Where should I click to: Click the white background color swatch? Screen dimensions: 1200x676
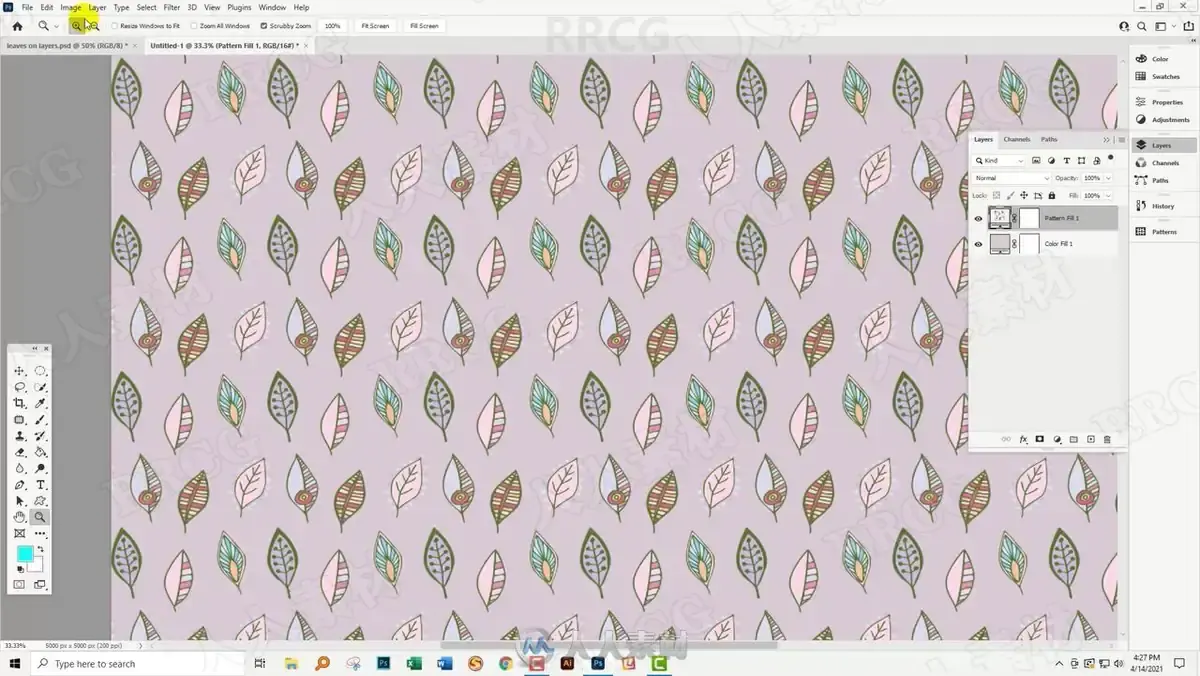click(x=38, y=564)
